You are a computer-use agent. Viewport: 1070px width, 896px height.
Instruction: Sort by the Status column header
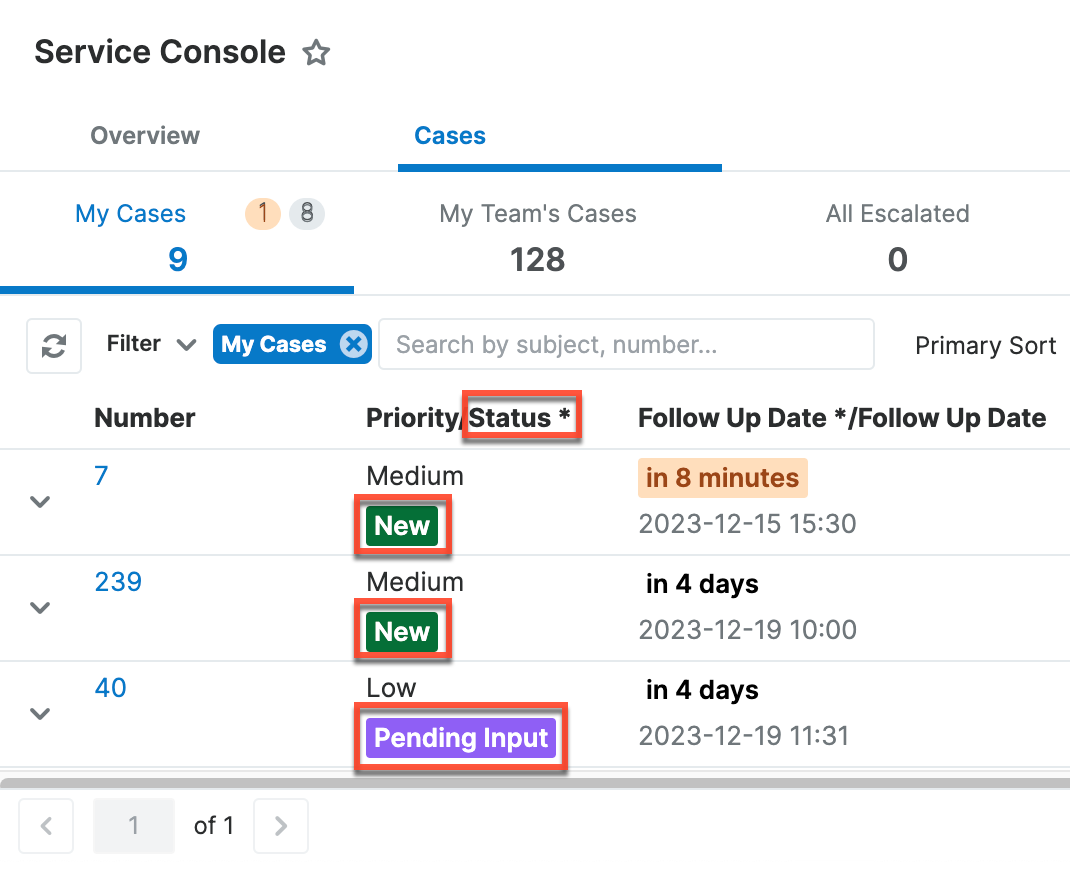coord(520,417)
